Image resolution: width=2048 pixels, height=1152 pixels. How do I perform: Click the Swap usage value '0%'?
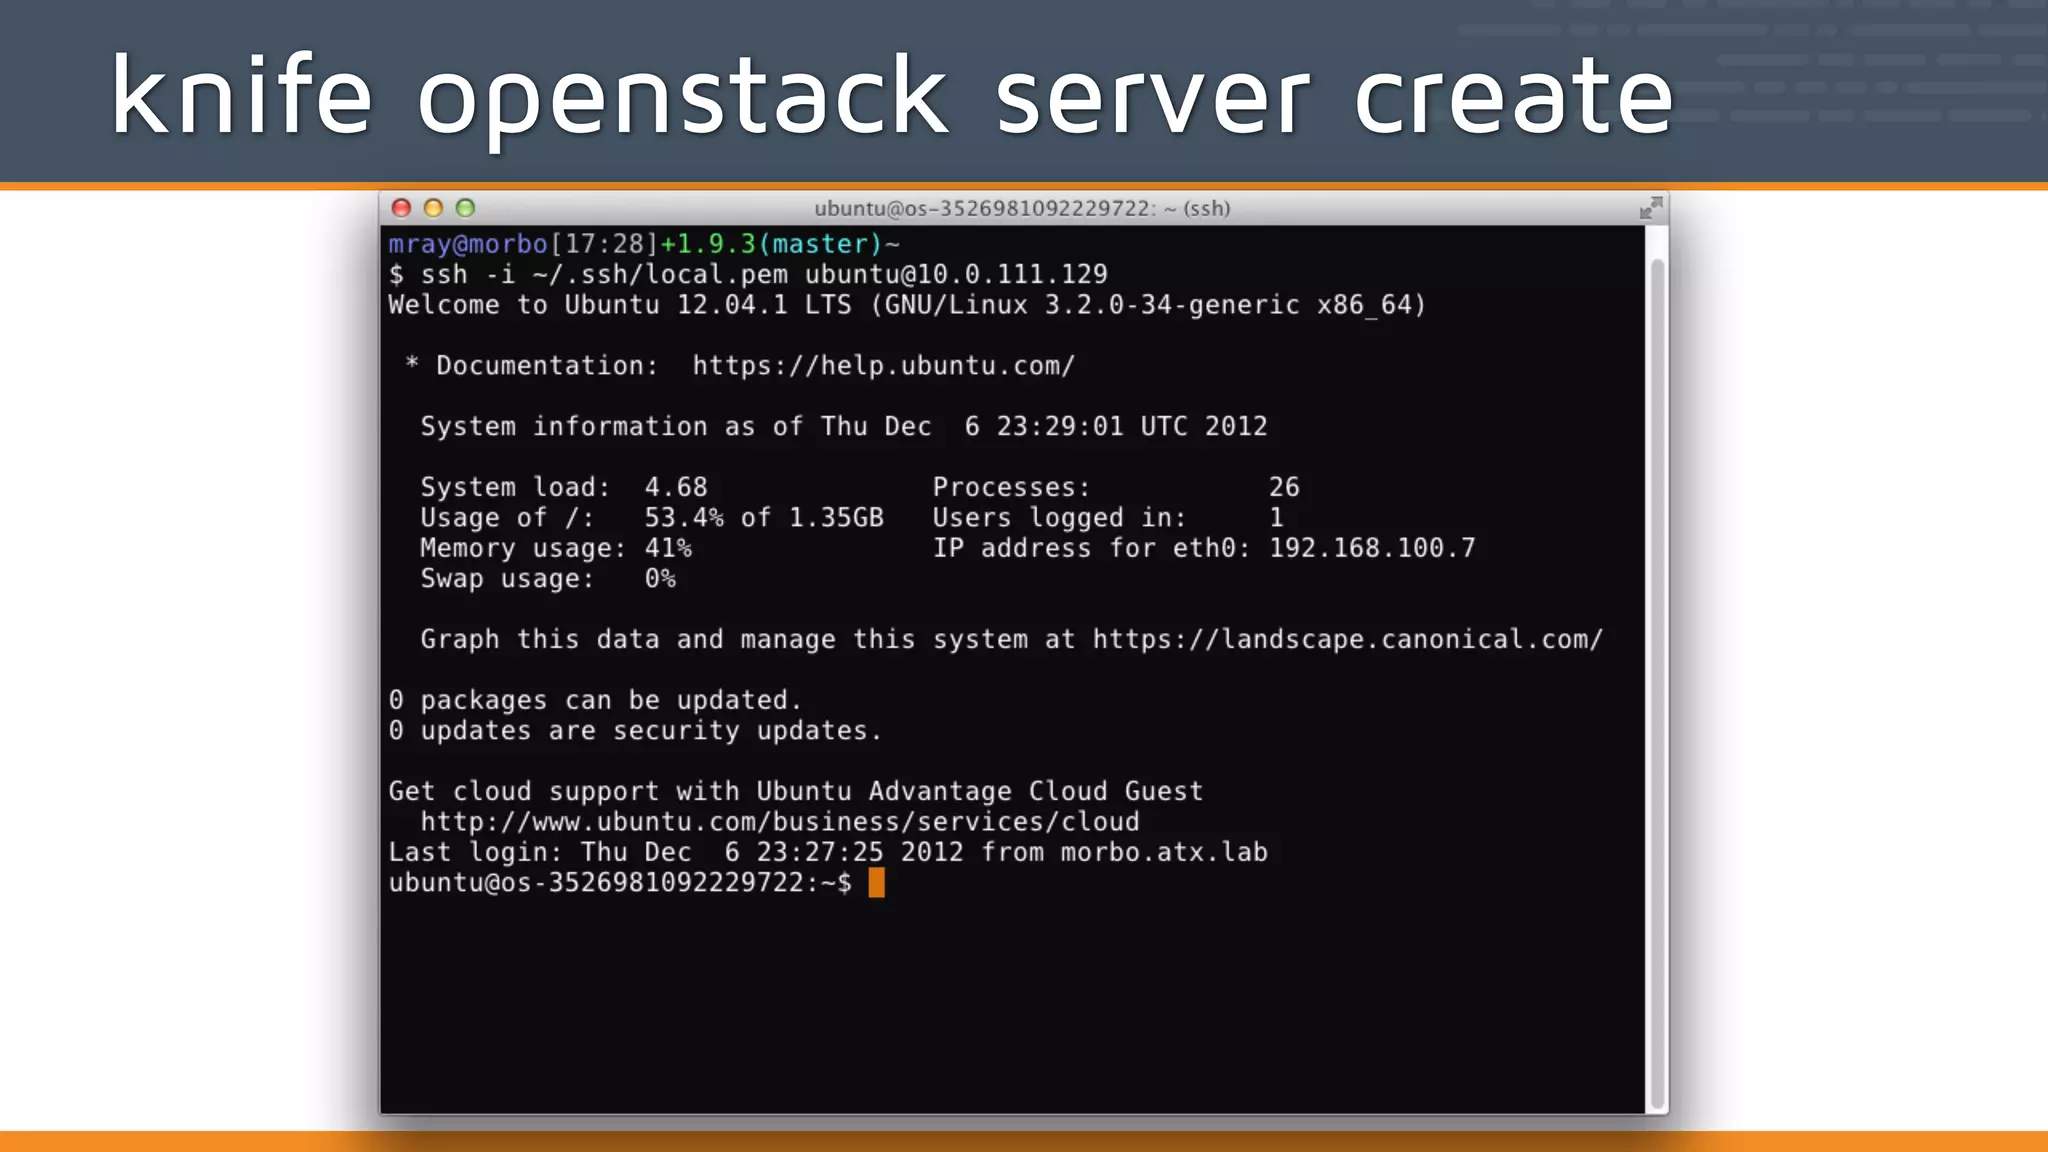click(x=660, y=579)
